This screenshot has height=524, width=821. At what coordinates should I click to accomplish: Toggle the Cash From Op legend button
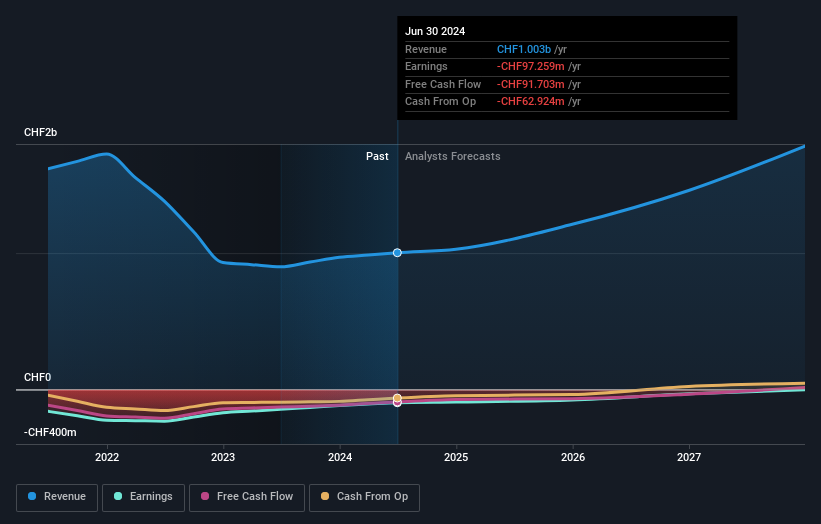pyautogui.click(x=364, y=497)
